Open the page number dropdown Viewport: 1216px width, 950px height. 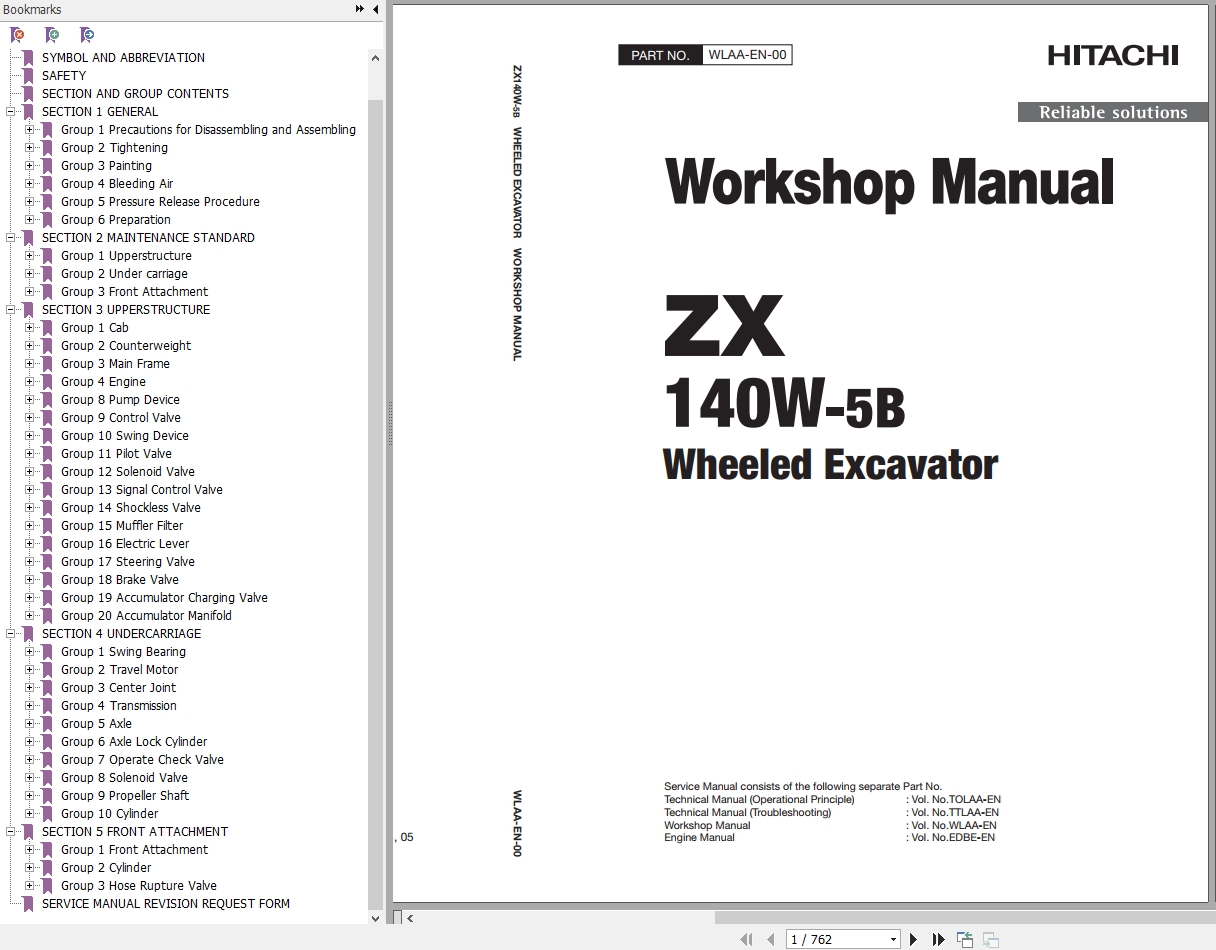pyautogui.click(x=893, y=940)
